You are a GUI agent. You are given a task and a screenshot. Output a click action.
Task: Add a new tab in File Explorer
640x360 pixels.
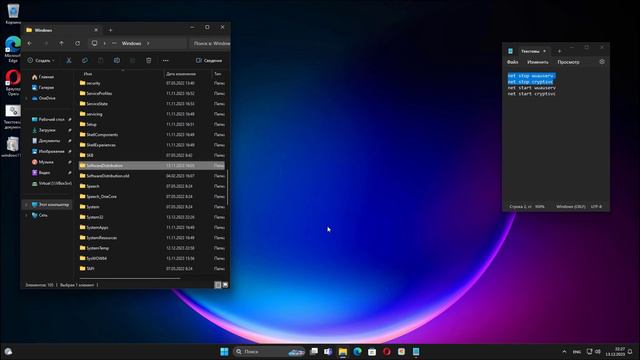click(x=110, y=30)
